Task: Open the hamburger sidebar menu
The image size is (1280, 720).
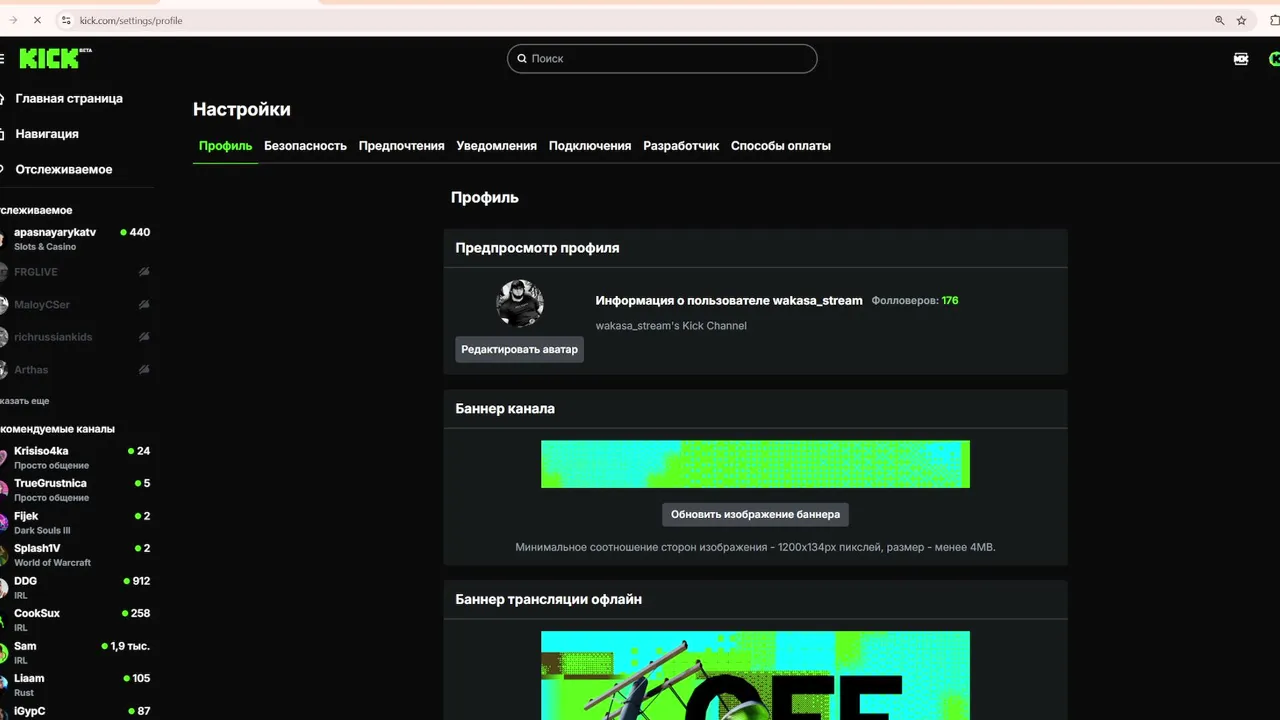Action: [x=2, y=58]
